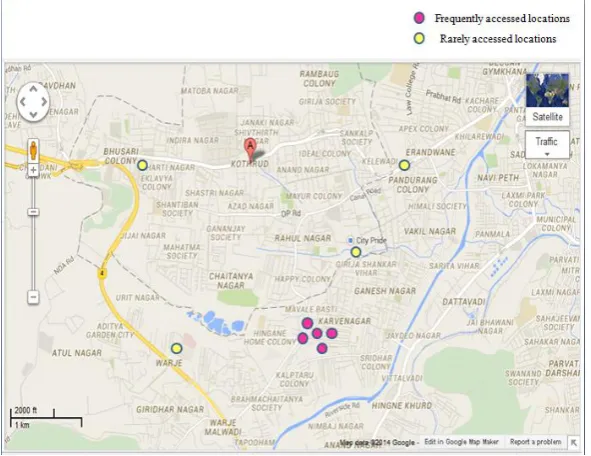This screenshot has width=591, height=456.
Task: Click the topmost pink marker beside Karvenagar
Action: (308, 323)
